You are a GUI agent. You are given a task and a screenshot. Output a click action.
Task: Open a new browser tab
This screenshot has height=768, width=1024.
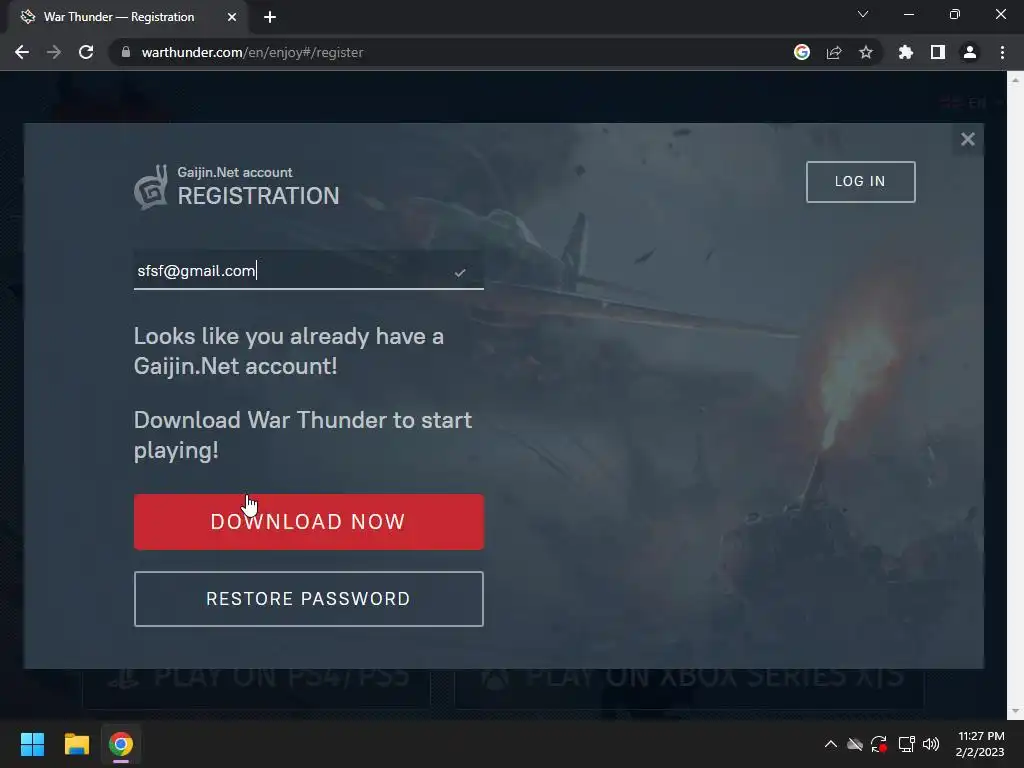click(x=270, y=17)
